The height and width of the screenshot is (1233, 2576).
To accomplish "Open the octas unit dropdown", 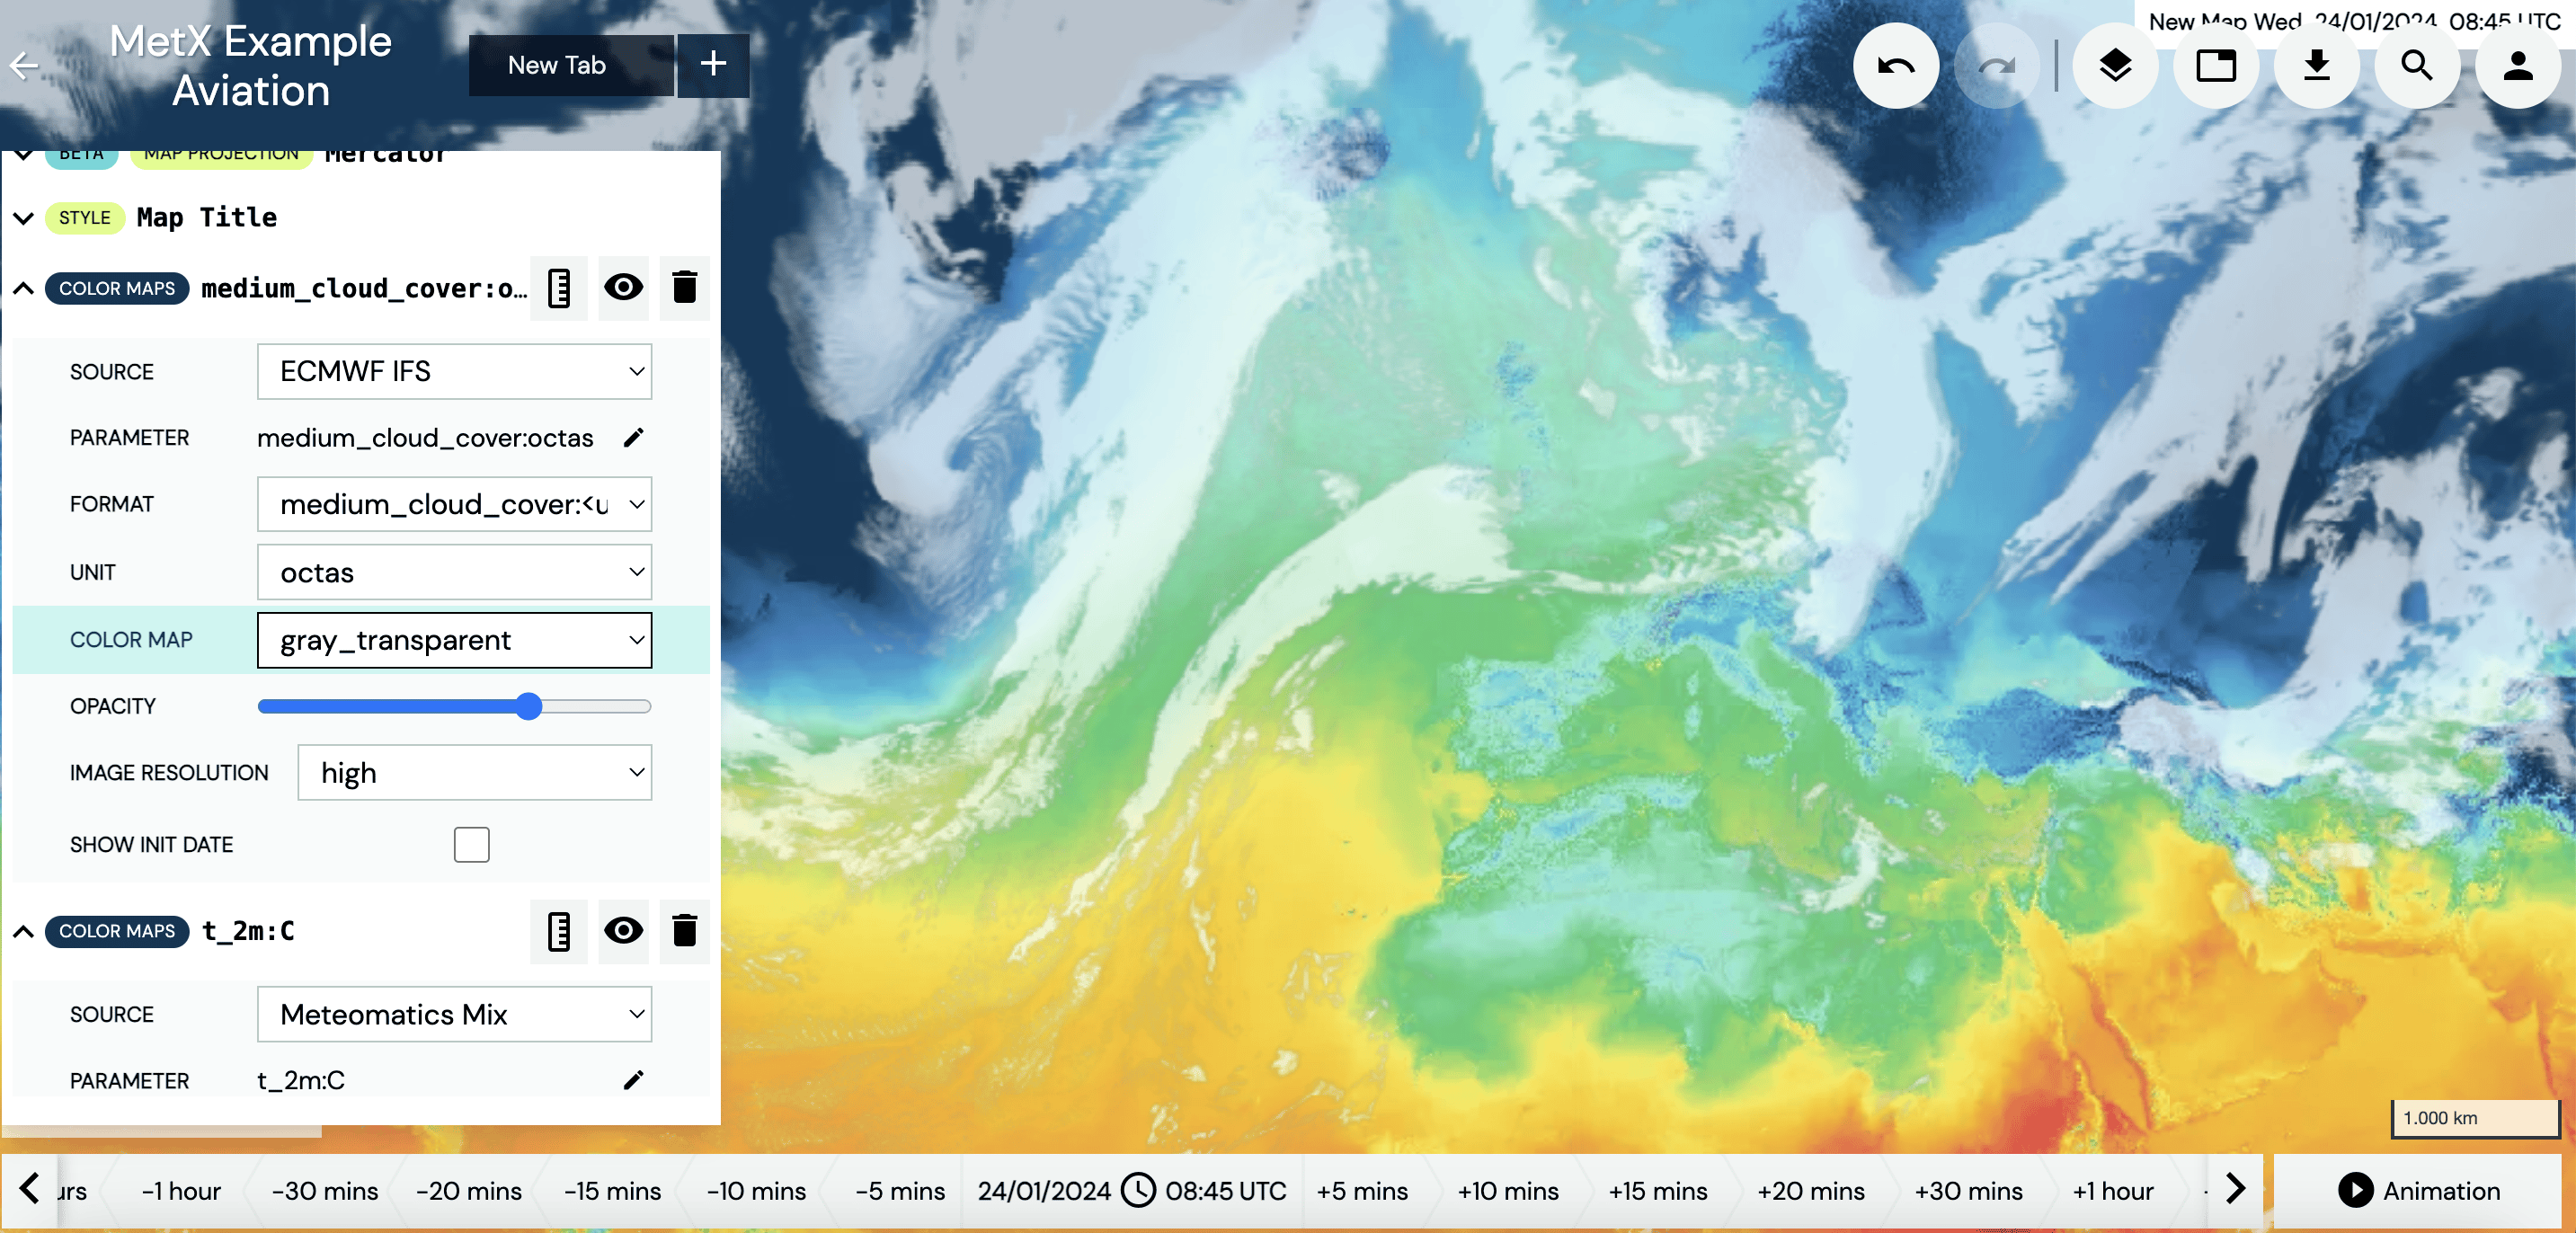I will pyautogui.click(x=454, y=572).
